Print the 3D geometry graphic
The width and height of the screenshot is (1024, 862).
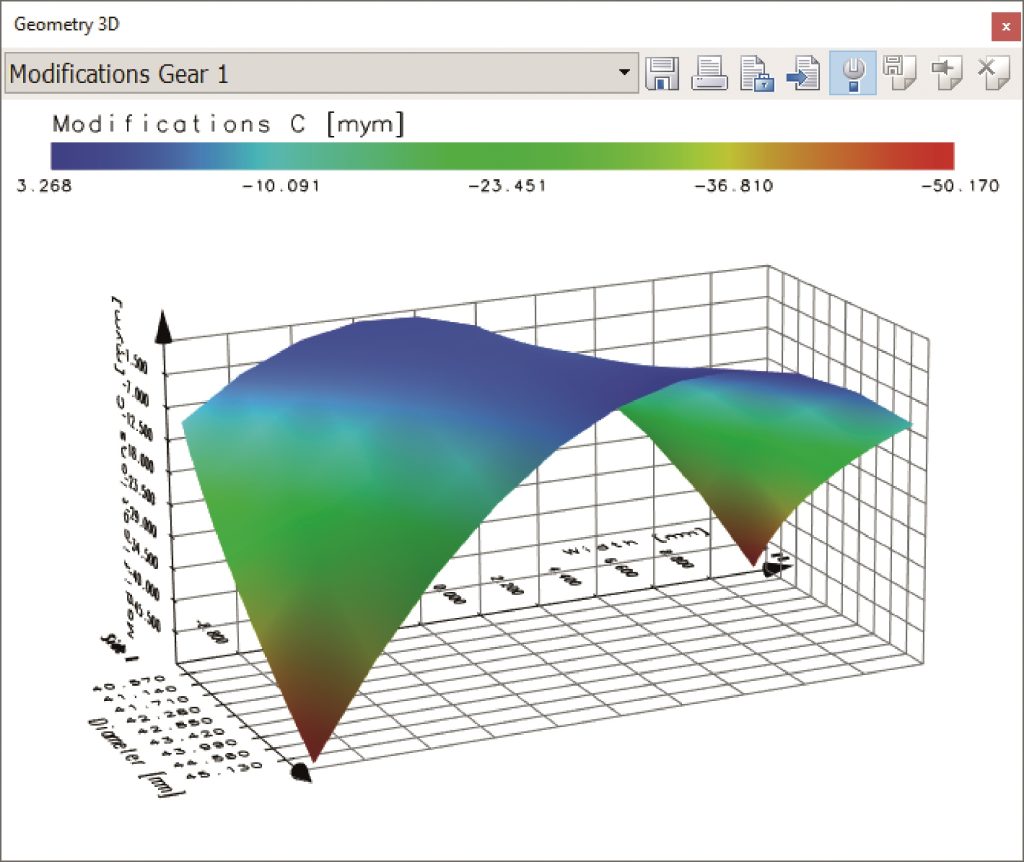point(709,74)
